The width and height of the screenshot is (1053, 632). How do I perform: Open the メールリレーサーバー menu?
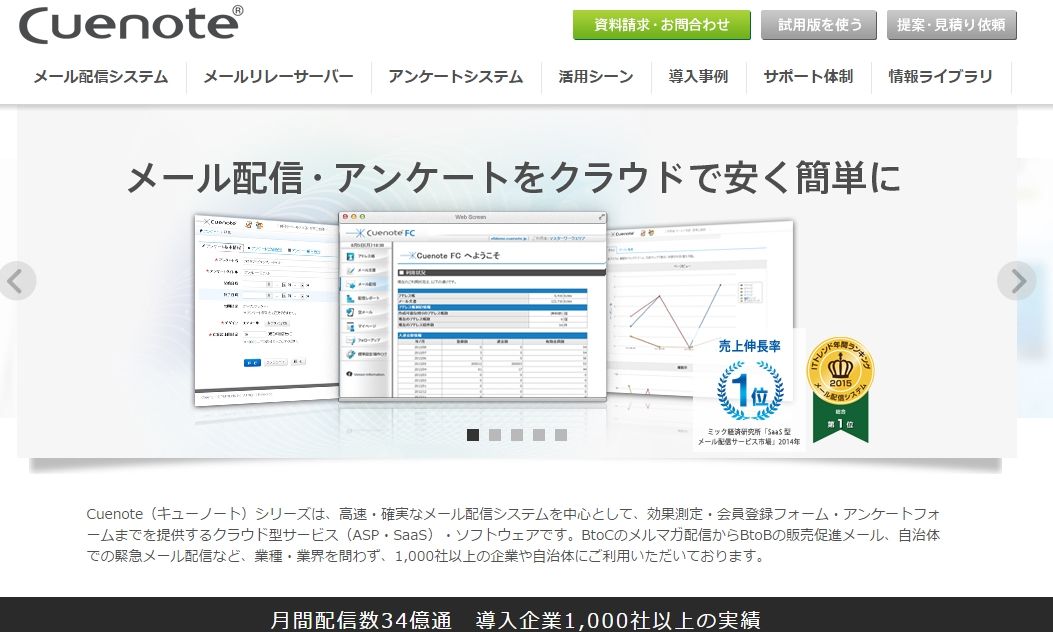[x=278, y=76]
